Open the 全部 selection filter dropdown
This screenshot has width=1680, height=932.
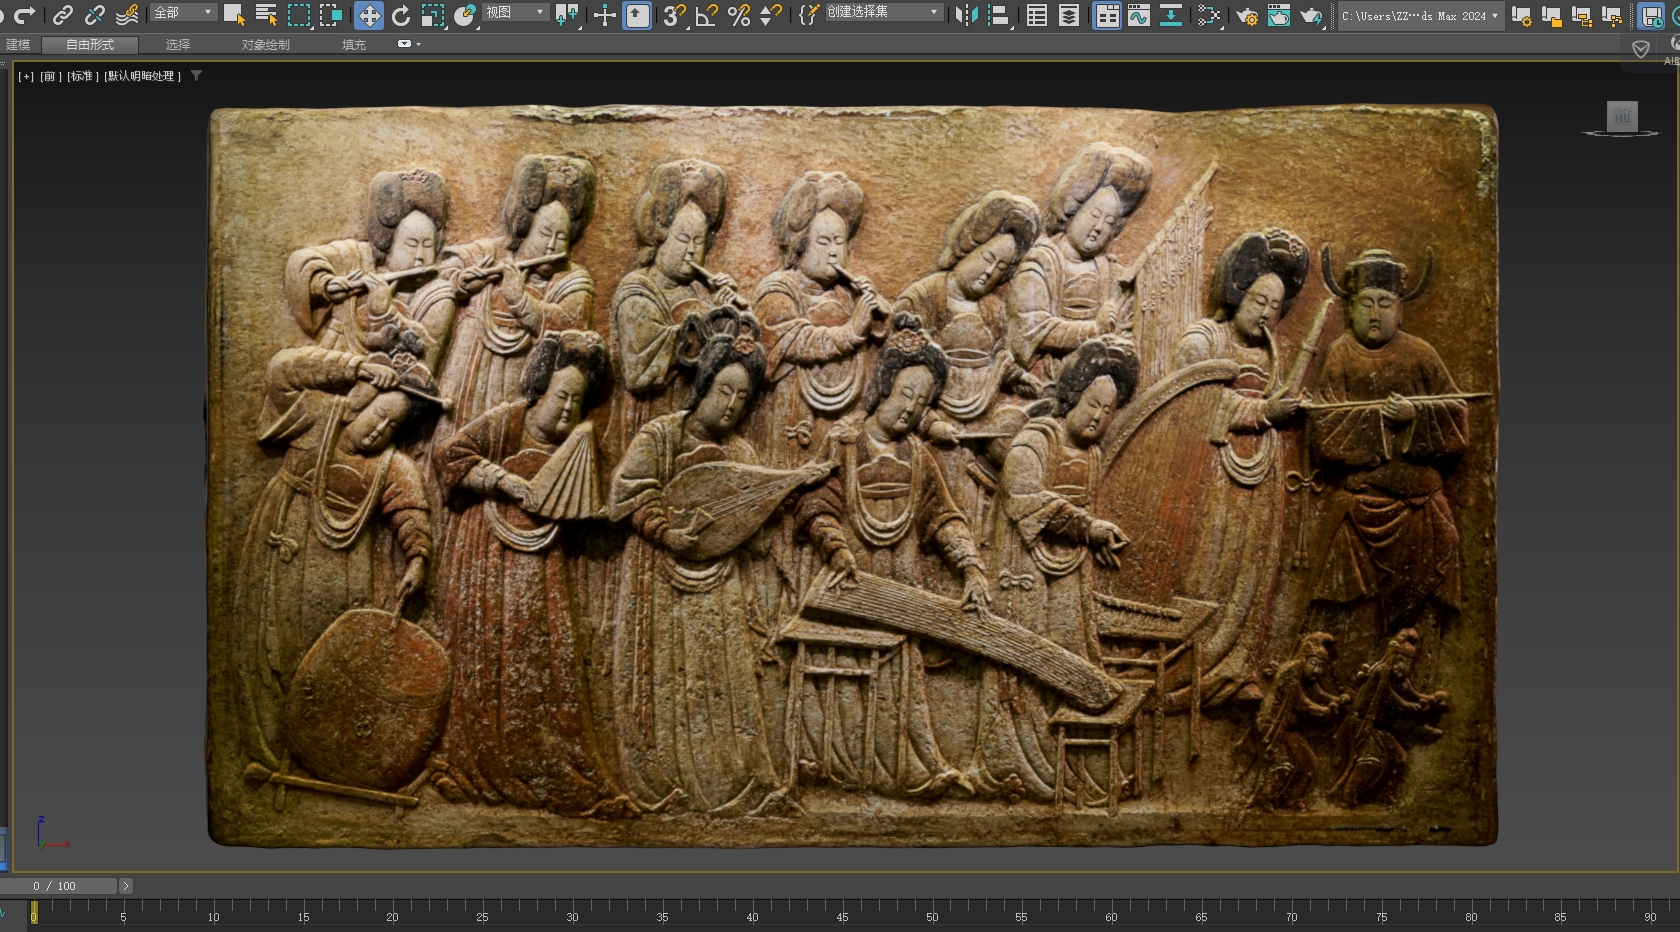pos(183,13)
